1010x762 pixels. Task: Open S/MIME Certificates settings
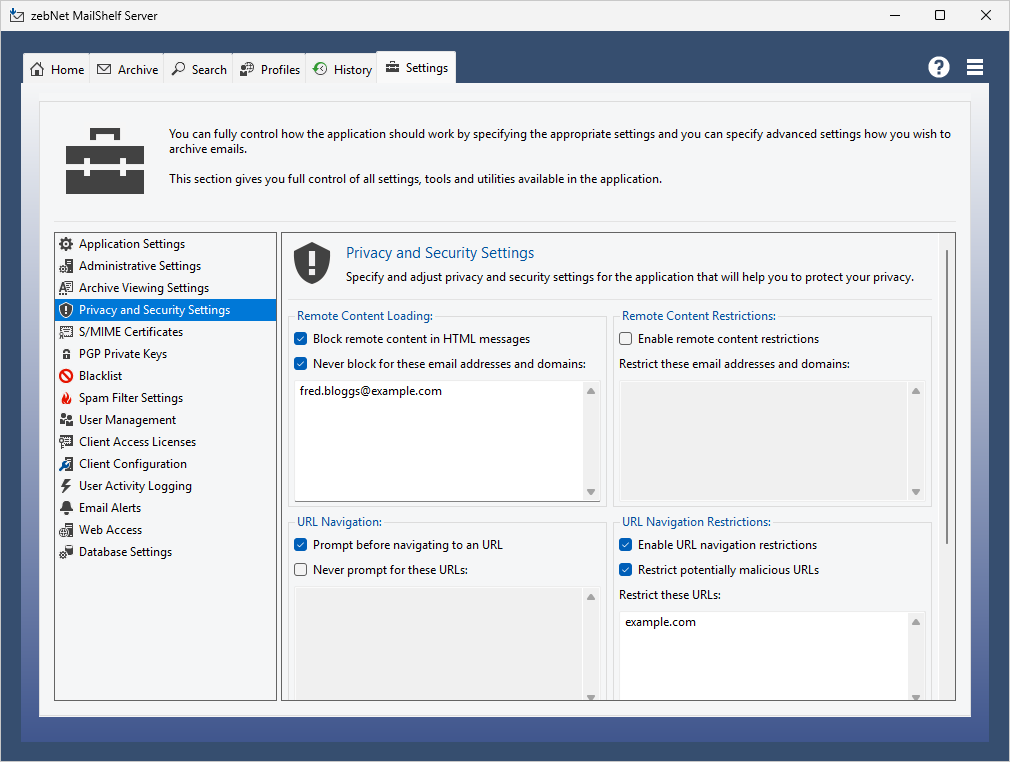coord(131,332)
